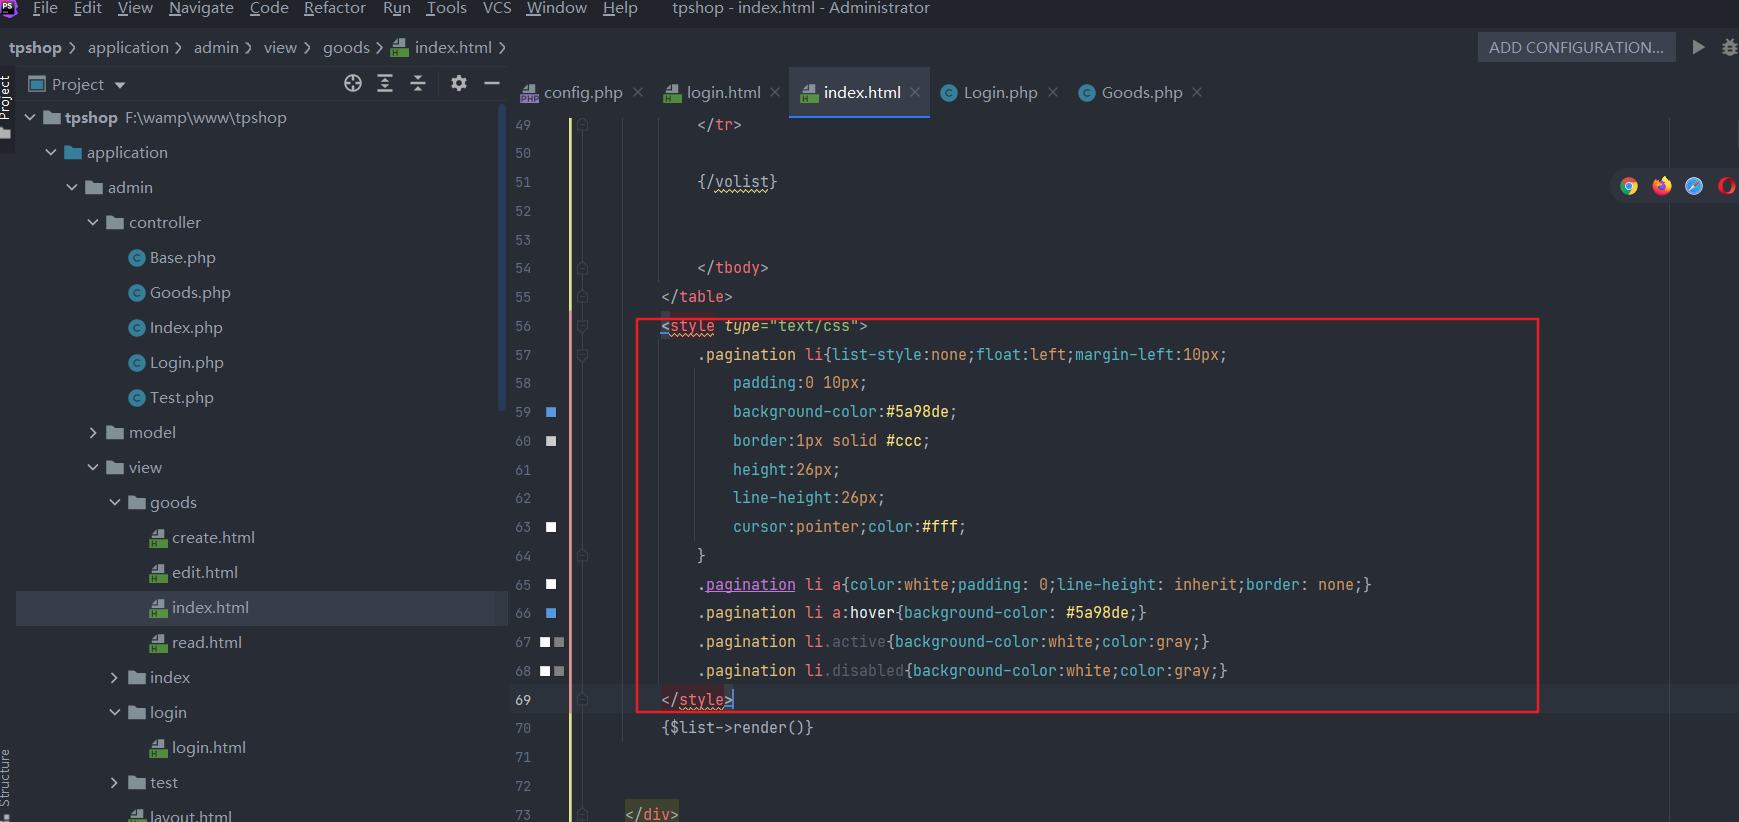The height and width of the screenshot is (822, 1739).
Task: Close the Goods.php editor tab
Action: [x=1197, y=92]
